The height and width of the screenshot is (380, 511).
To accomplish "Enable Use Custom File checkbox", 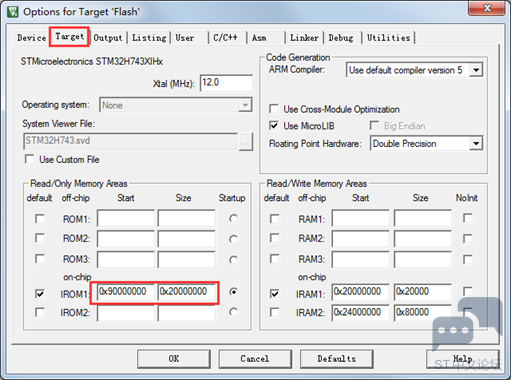I will [30, 159].
